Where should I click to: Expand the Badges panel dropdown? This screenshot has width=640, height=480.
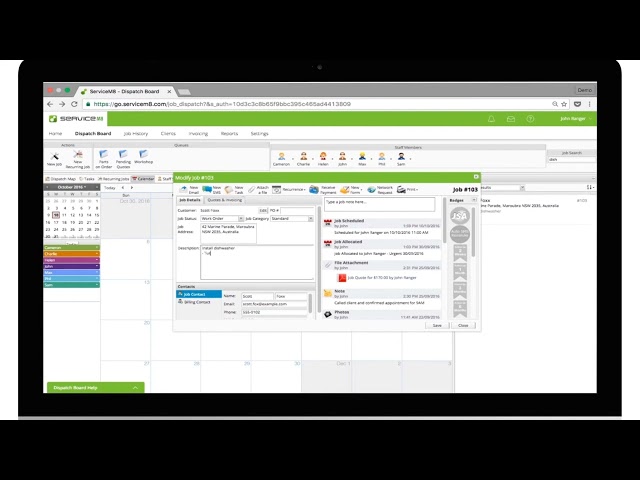click(x=474, y=200)
